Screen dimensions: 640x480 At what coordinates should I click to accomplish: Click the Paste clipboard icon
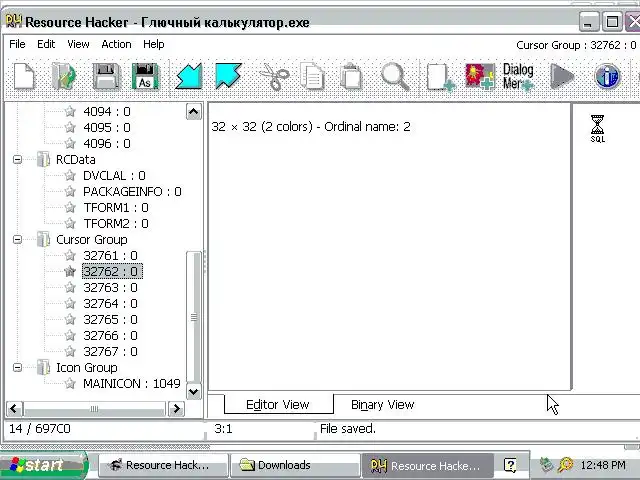point(351,76)
